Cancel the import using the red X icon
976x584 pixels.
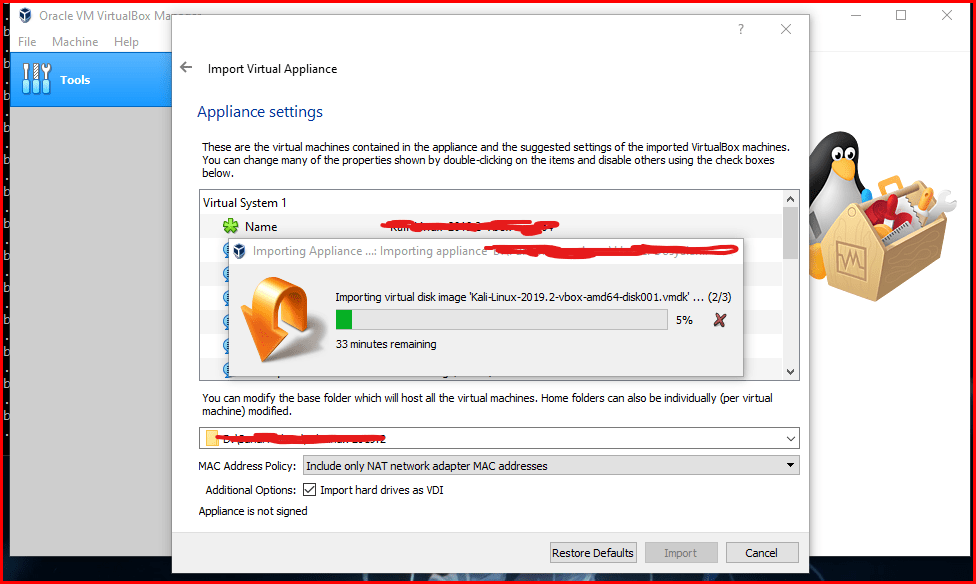click(x=720, y=320)
